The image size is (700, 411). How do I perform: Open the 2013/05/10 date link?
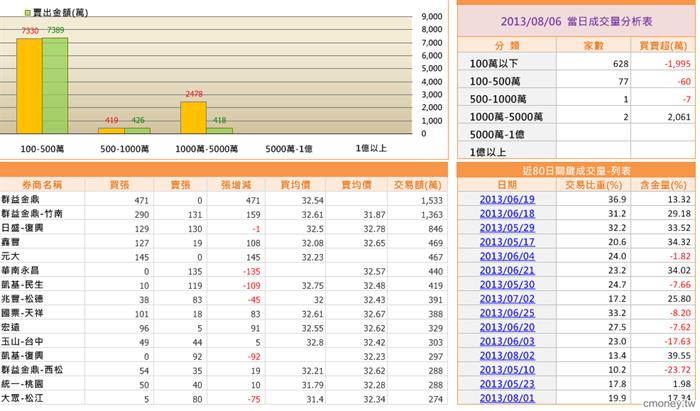click(507, 370)
